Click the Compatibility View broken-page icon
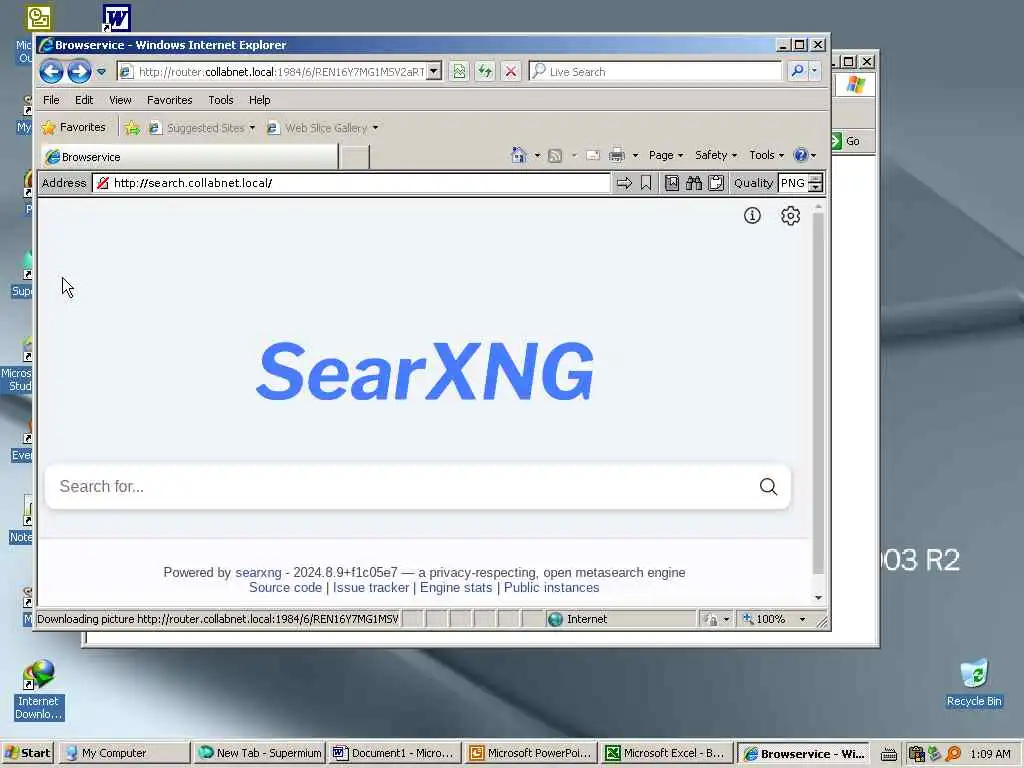1024x768 pixels. point(459,72)
